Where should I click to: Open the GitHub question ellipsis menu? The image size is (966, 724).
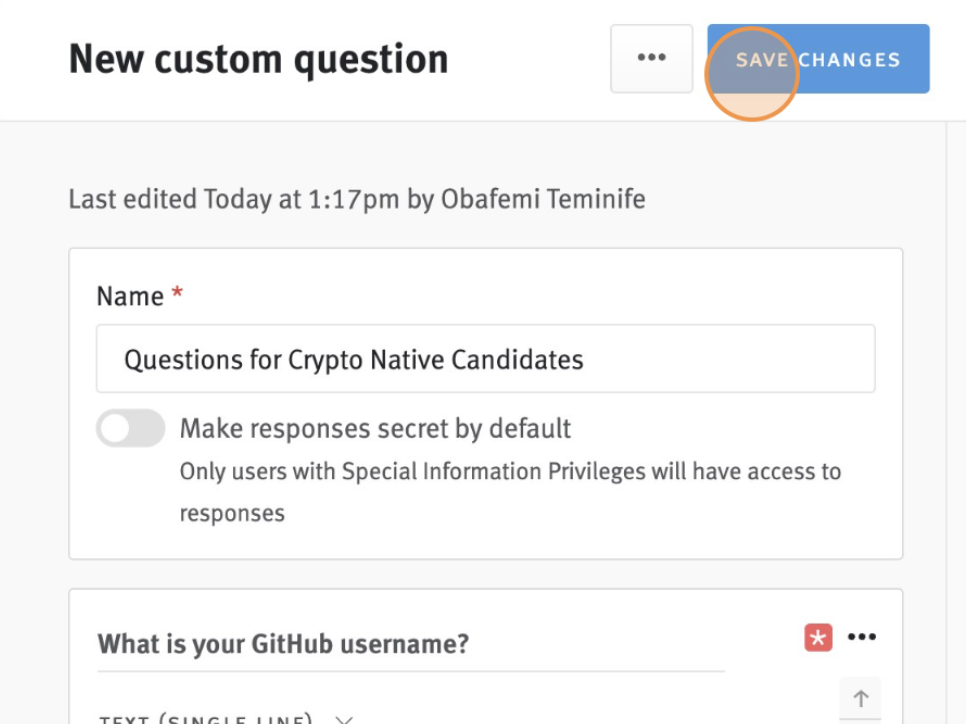[861, 637]
